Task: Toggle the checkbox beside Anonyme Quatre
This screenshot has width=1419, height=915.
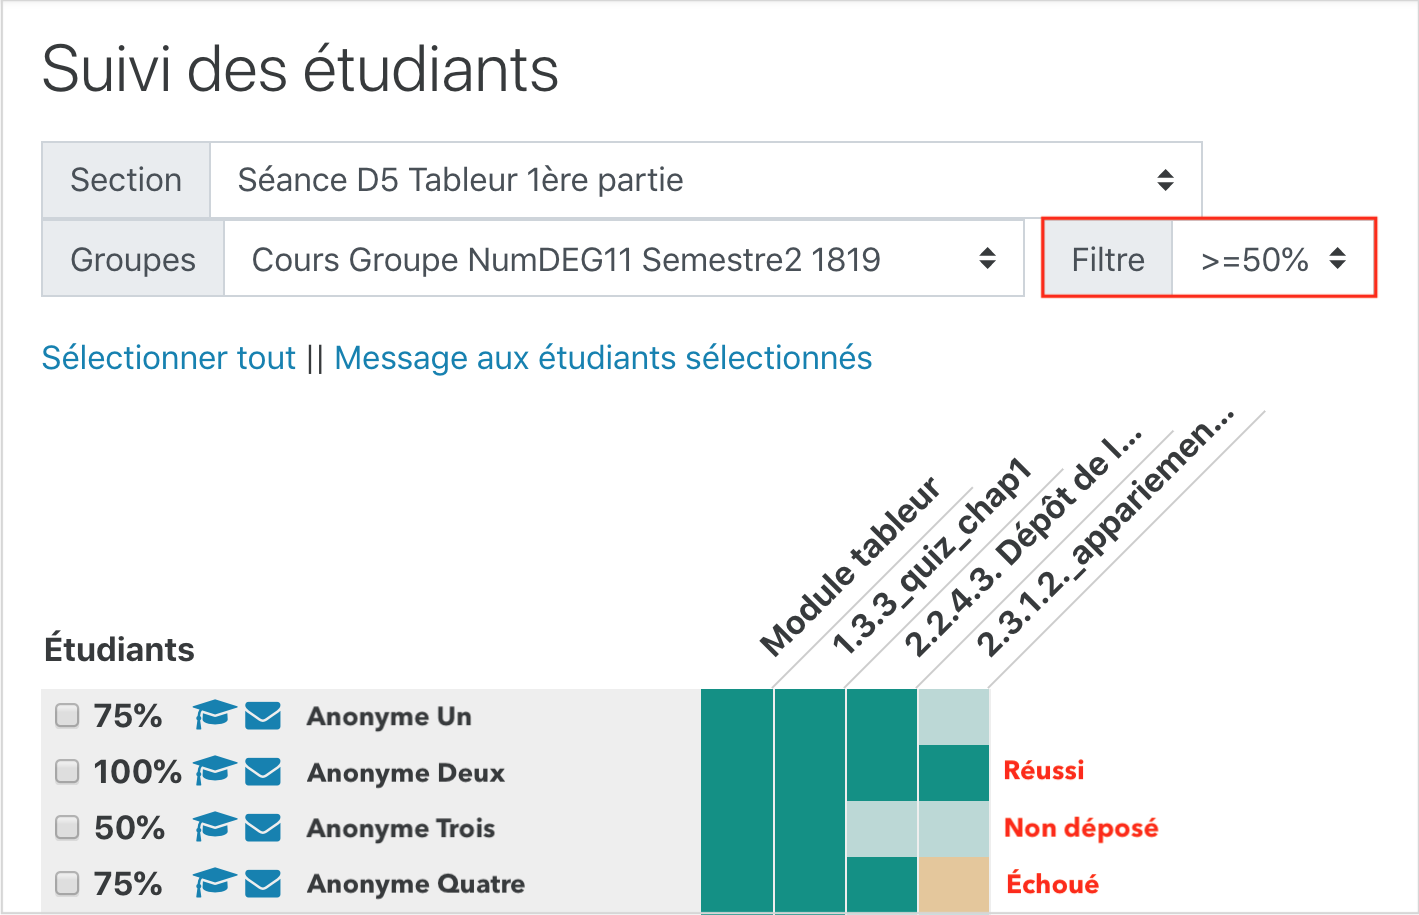Action: point(67,884)
